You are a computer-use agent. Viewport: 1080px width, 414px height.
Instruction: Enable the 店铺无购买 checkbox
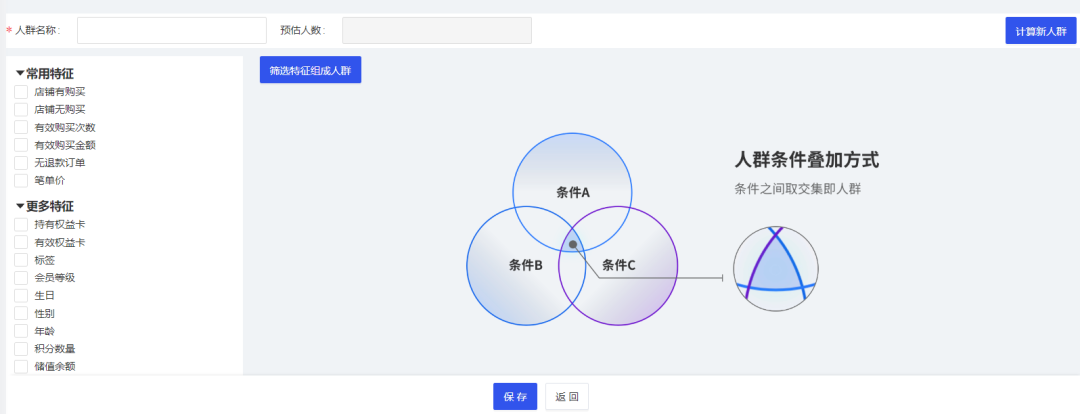point(21,110)
